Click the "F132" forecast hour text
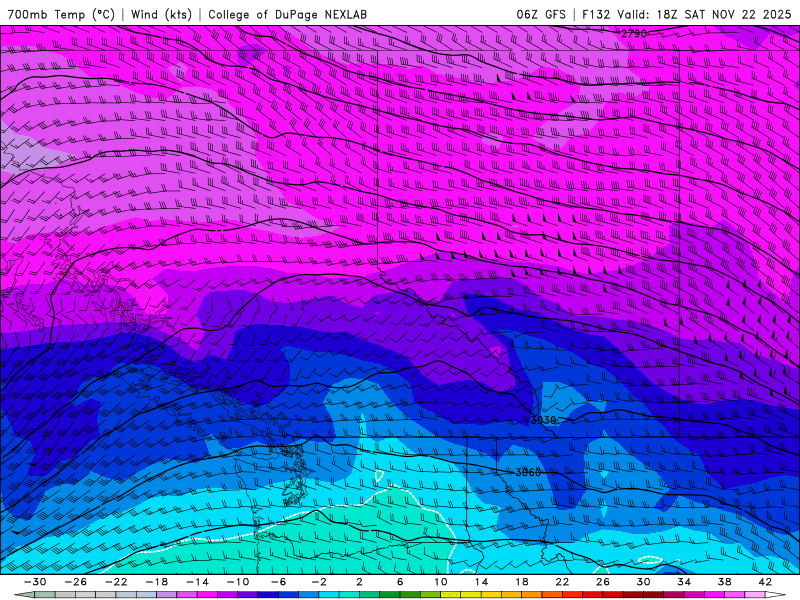 click(x=596, y=14)
